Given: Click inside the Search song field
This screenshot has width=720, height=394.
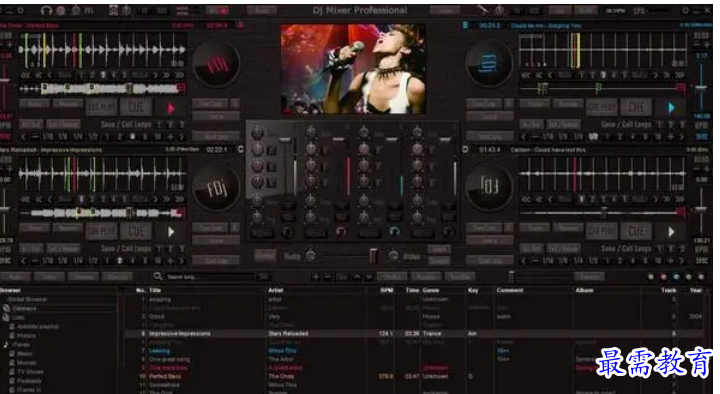Looking at the screenshot, I should (x=209, y=277).
